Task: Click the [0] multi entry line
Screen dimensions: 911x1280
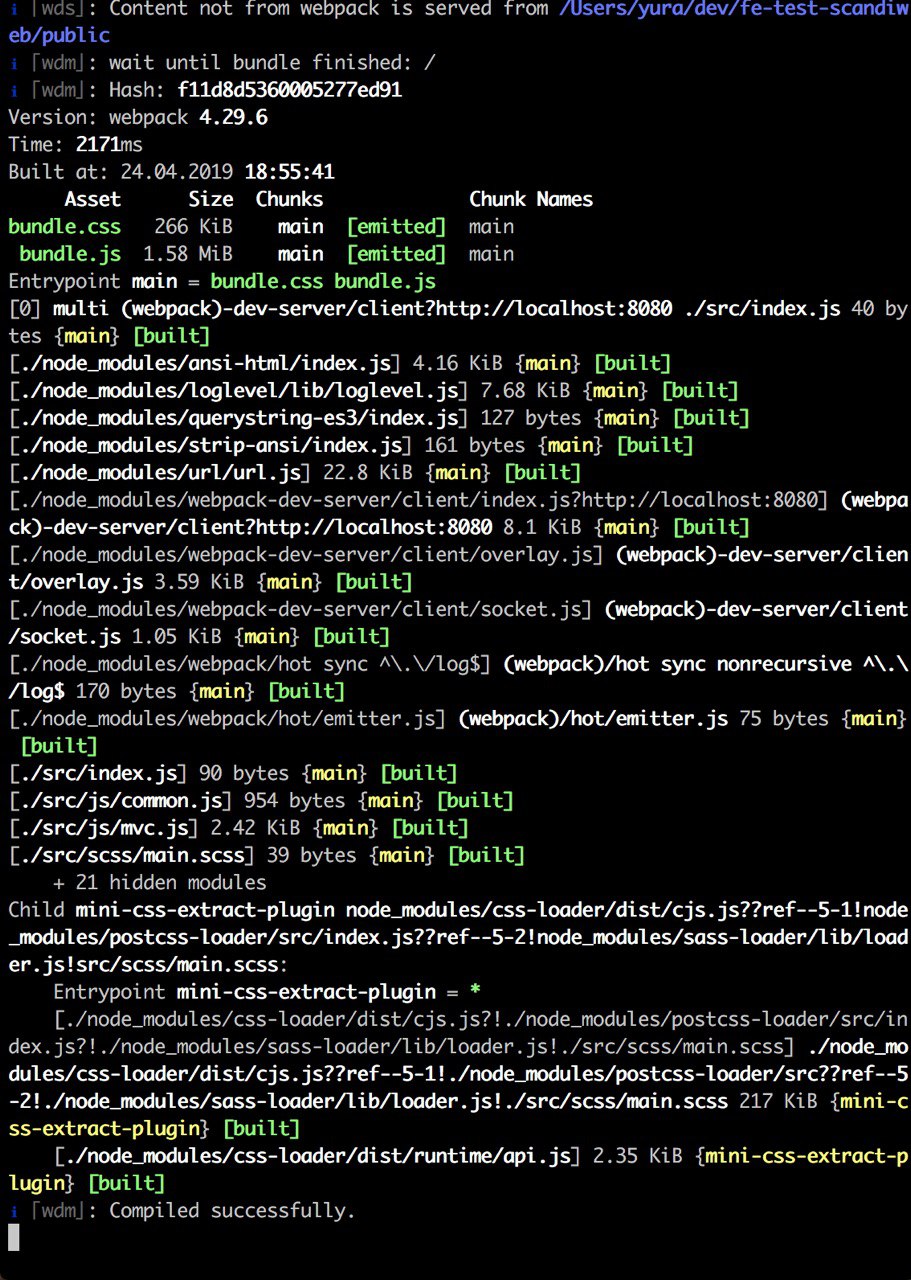Action: click(x=458, y=322)
